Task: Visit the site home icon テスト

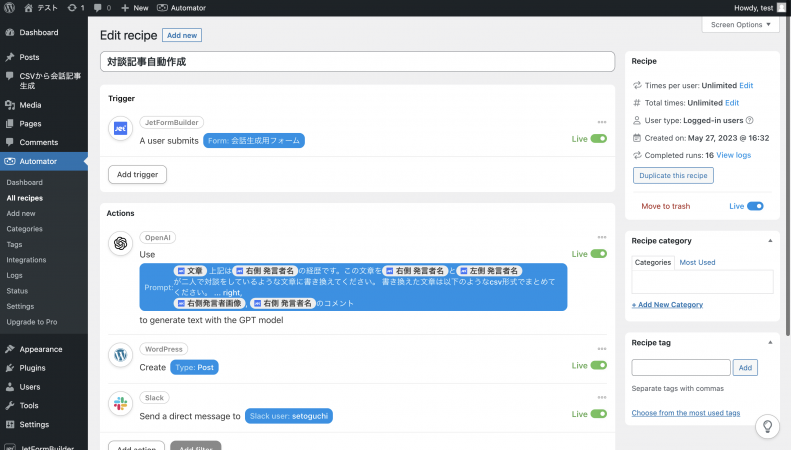Action: (41, 8)
